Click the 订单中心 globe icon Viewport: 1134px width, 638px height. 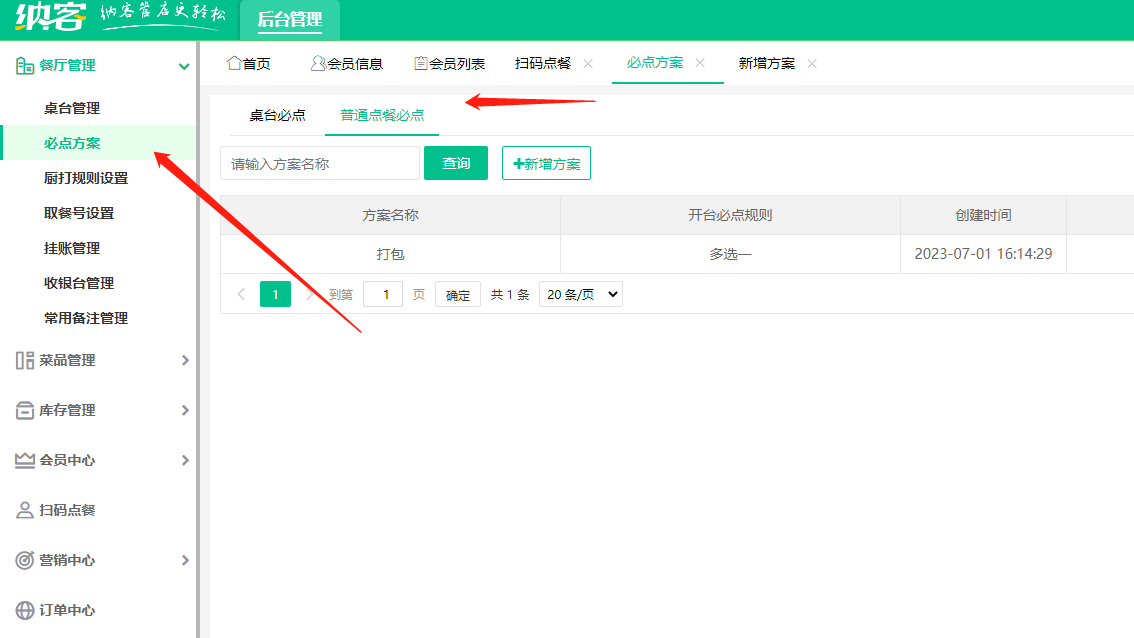pos(25,610)
